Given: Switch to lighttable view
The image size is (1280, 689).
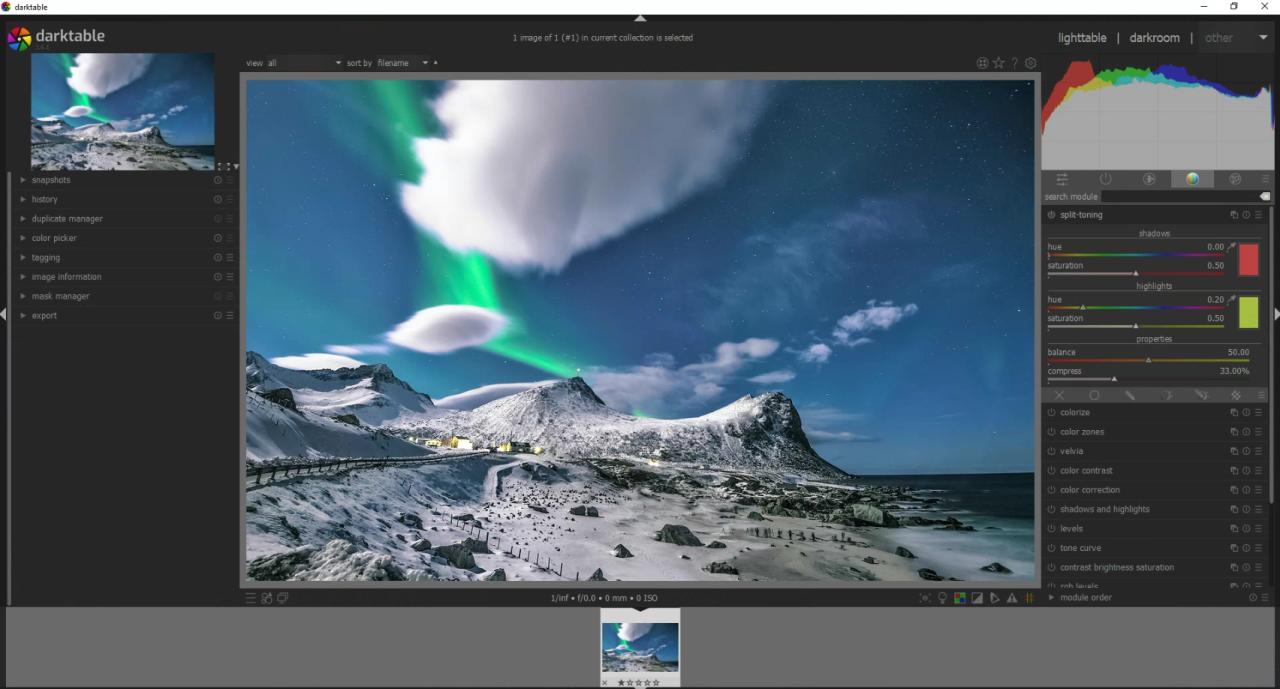Looking at the screenshot, I should point(1082,38).
